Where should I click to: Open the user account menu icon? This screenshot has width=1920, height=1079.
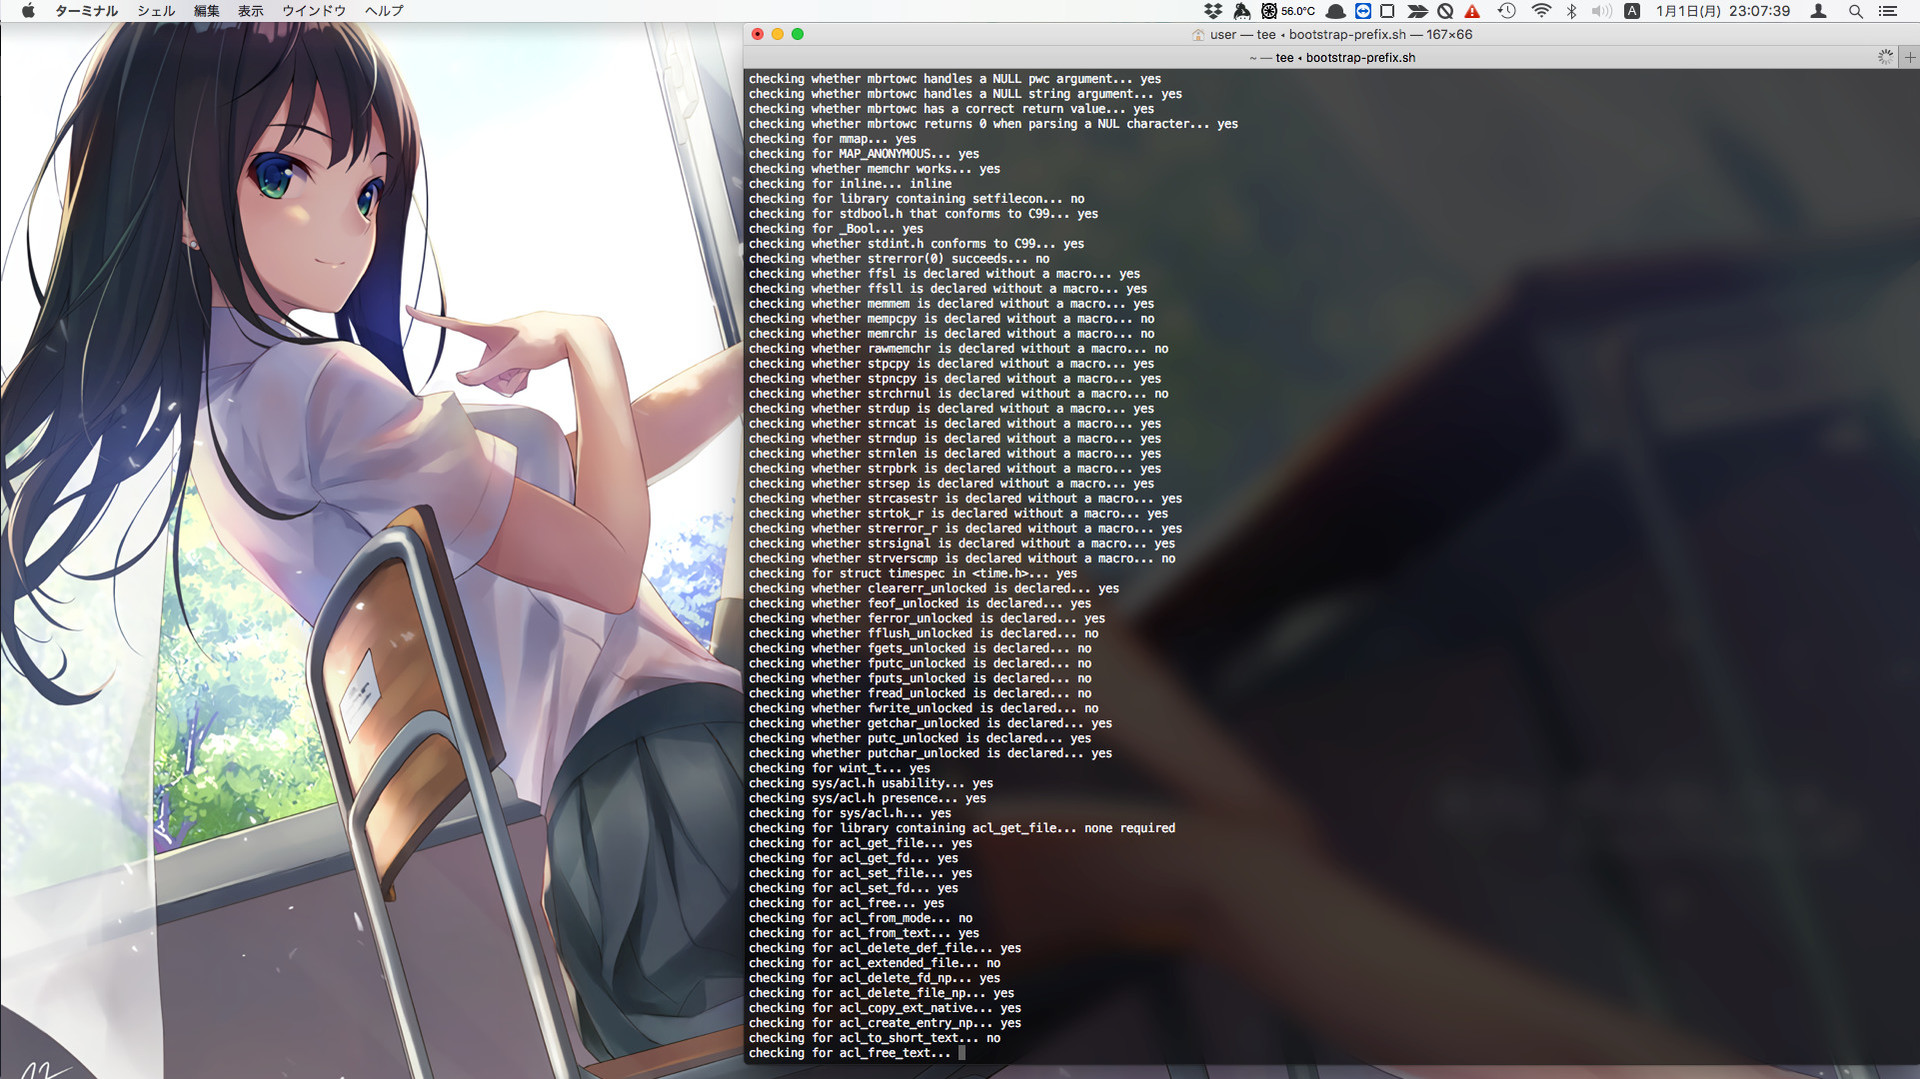click(x=1819, y=11)
